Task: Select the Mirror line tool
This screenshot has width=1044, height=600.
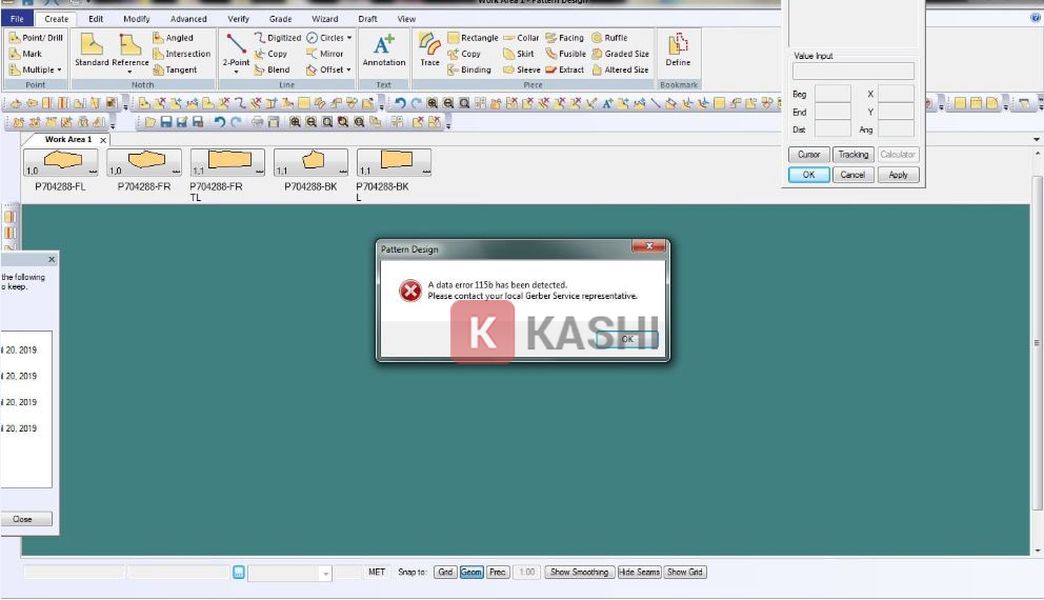Action: tap(325, 54)
